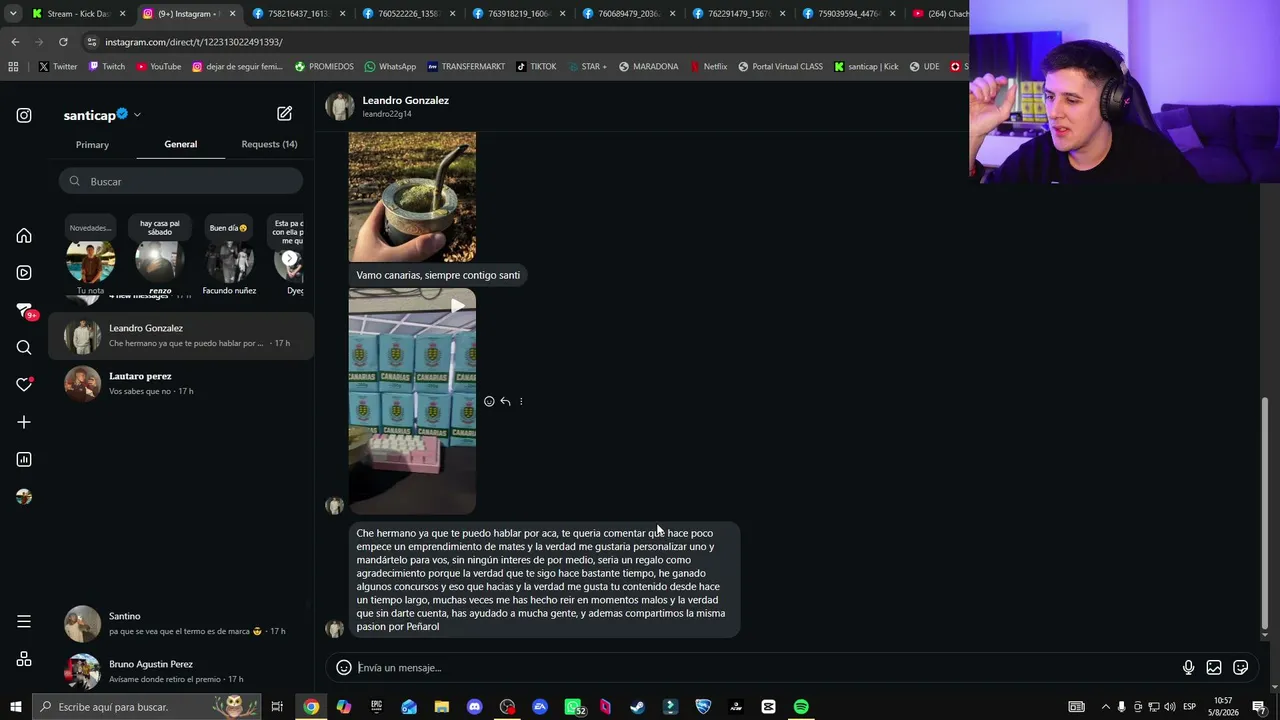Open the Leandro Gonzalez conversation
The width and height of the screenshot is (1280, 720).
(x=181, y=336)
